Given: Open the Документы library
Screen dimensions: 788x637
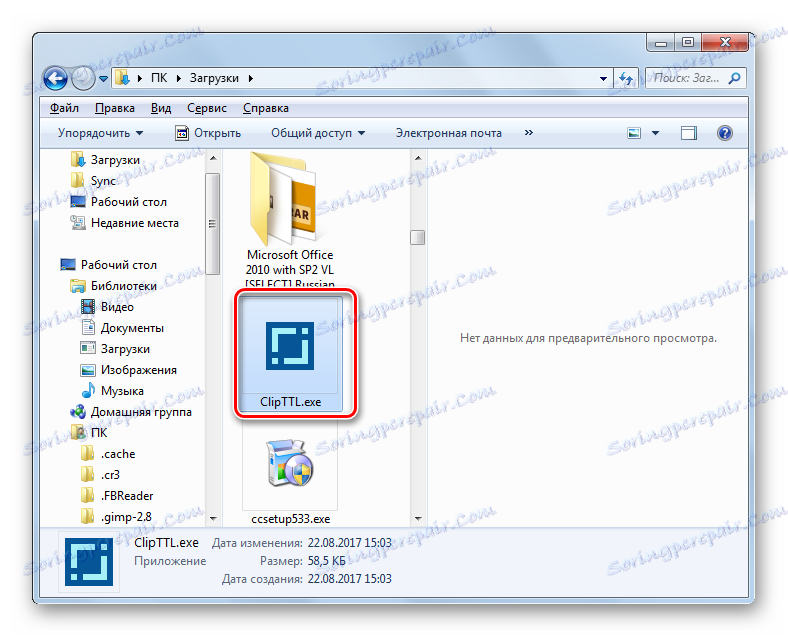Looking at the screenshot, I should click(132, 328).
